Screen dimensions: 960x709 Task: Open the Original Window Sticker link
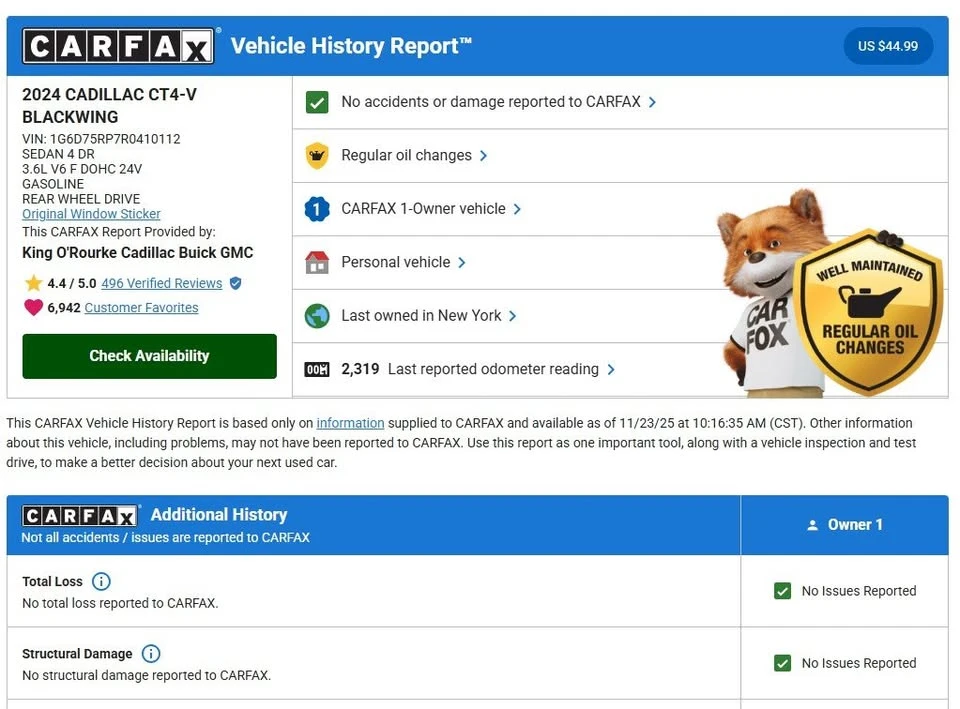tap(91, 214)
